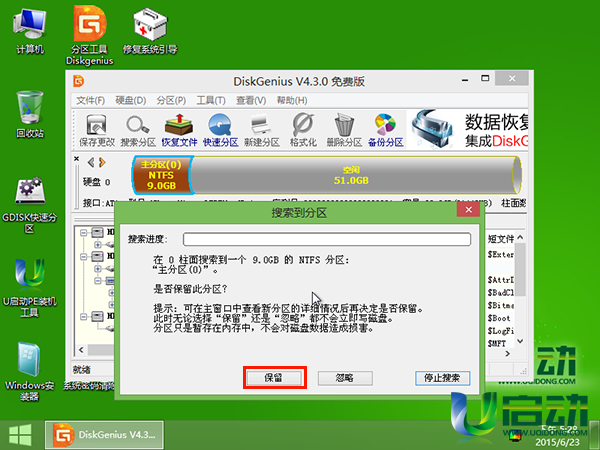Click the 忽略 (Ignore) button
600x450 pixels.
pos(345,378)
